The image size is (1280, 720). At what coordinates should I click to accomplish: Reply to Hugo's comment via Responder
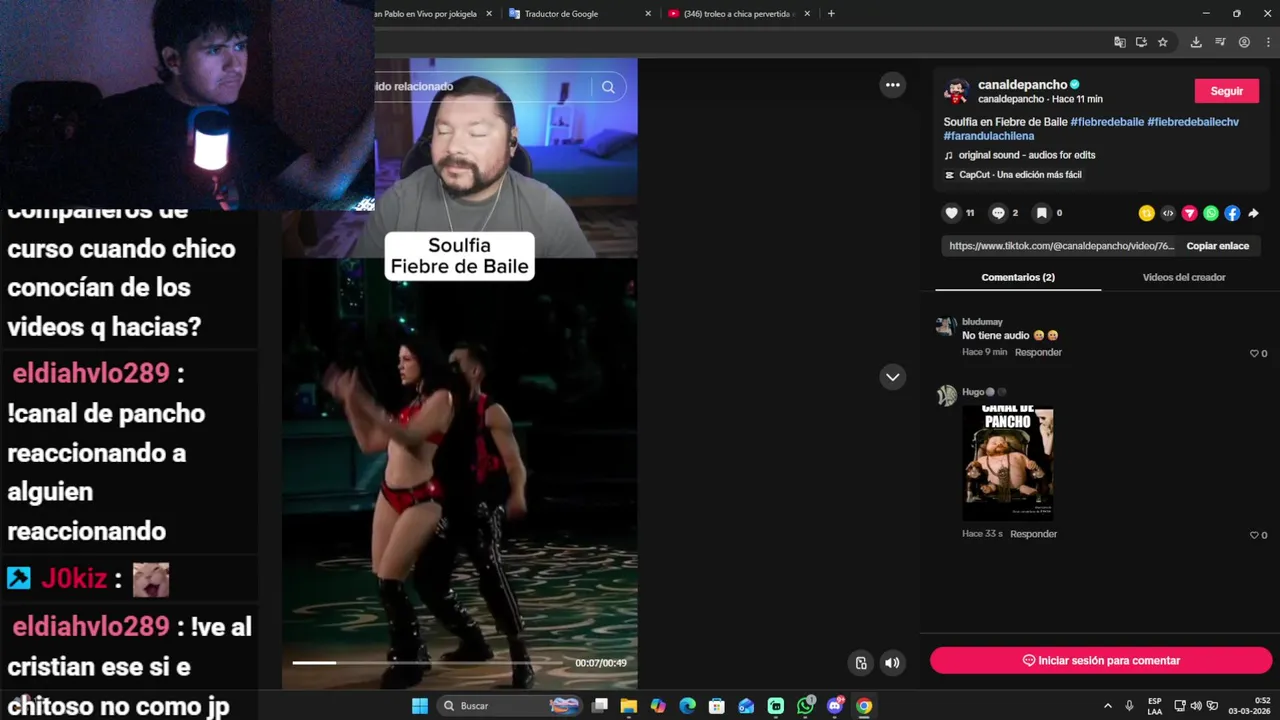[1033, 534]
